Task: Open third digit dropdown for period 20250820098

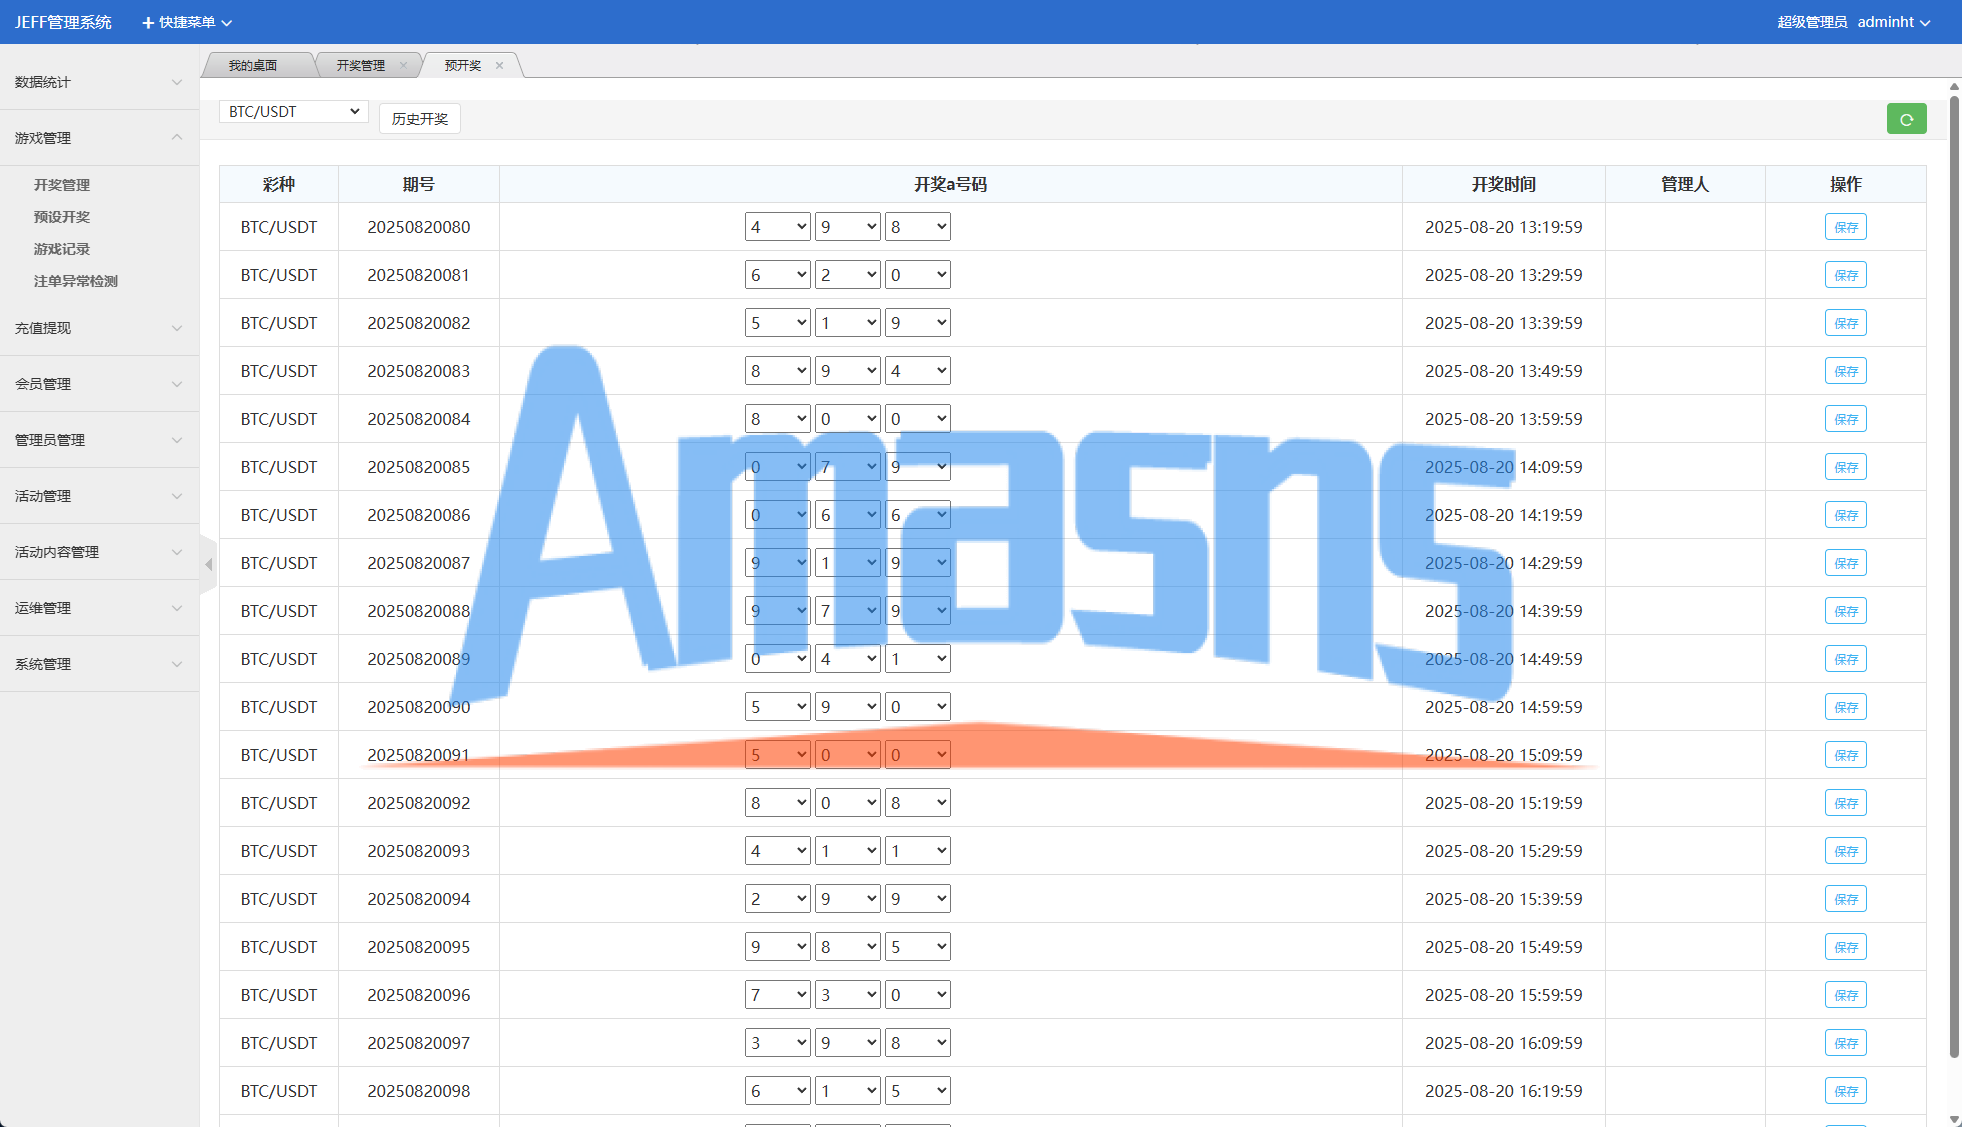Action: [917, 1091]
